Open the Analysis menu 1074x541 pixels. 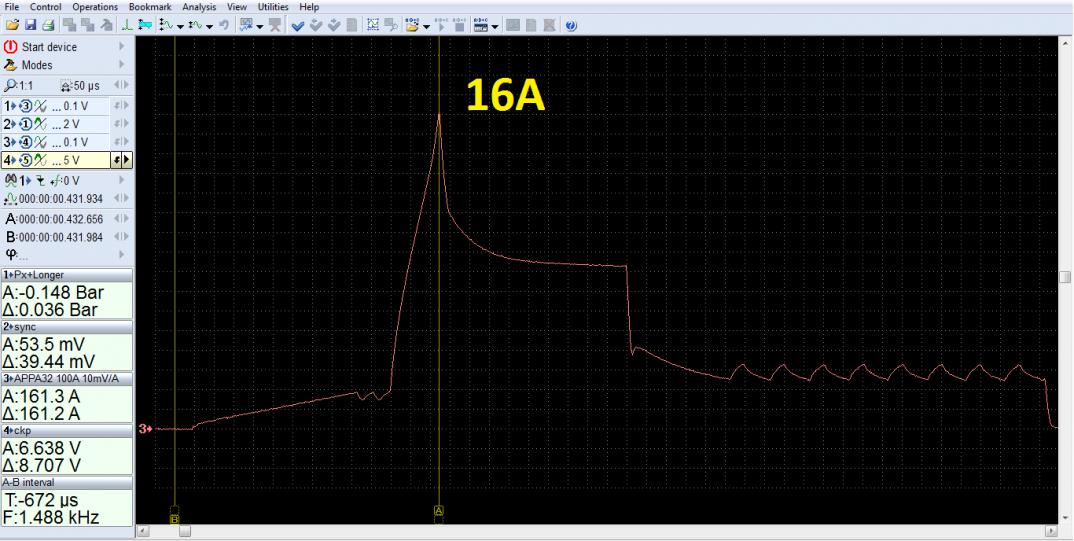(x=199, y=7)
